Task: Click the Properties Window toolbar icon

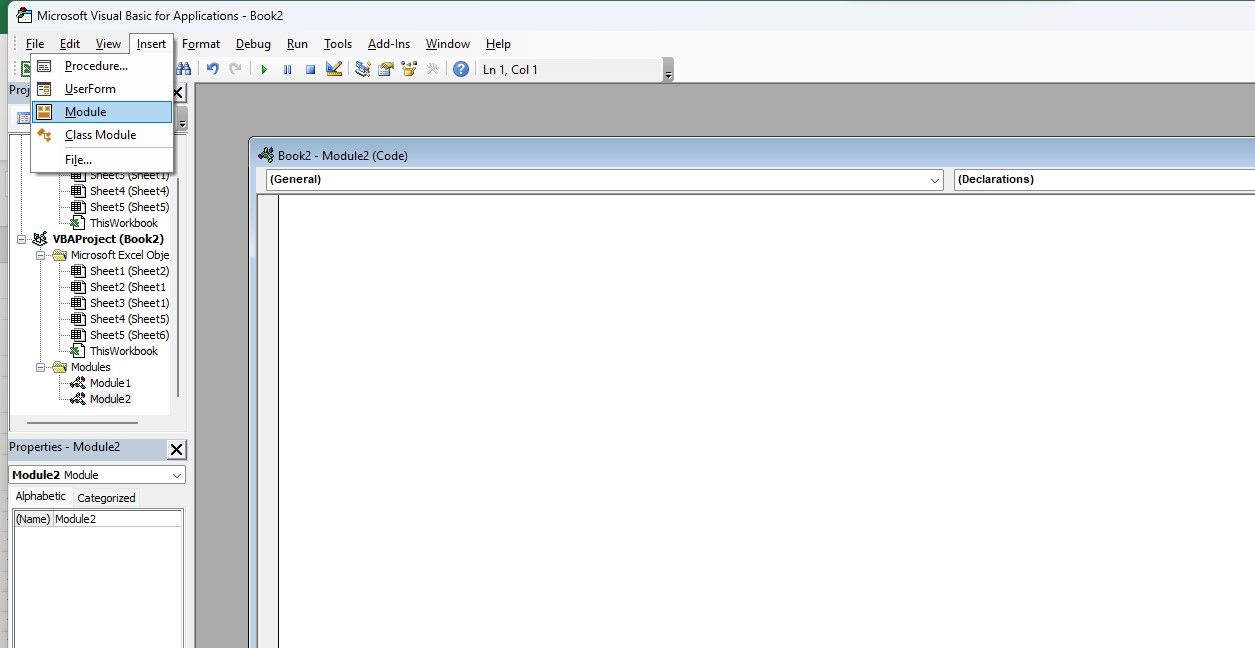Action: click(x=386, y=69)
